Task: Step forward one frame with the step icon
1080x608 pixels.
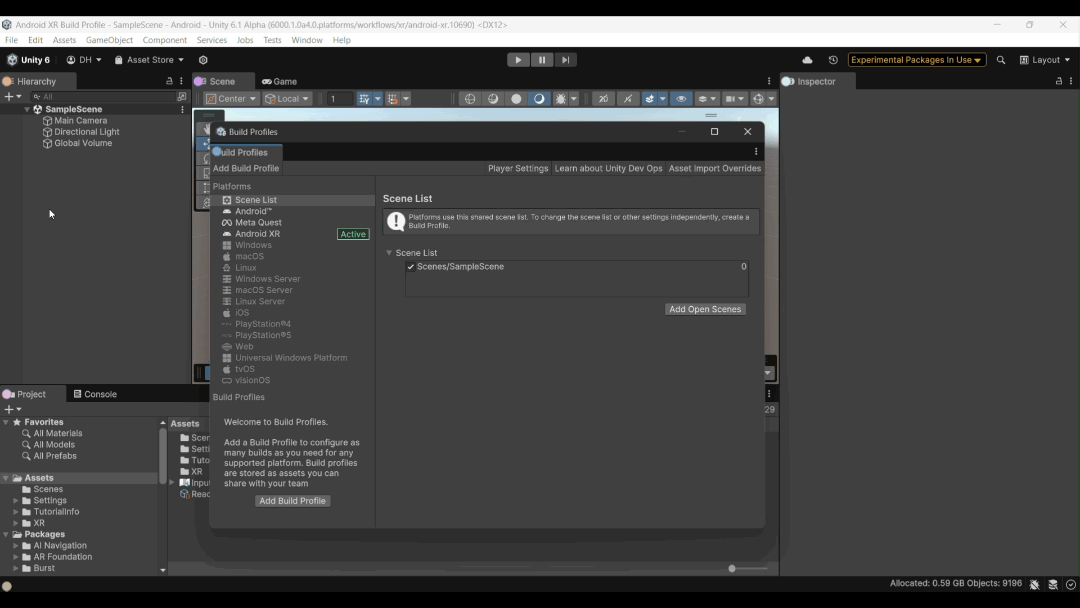Action: coord(566,60)
